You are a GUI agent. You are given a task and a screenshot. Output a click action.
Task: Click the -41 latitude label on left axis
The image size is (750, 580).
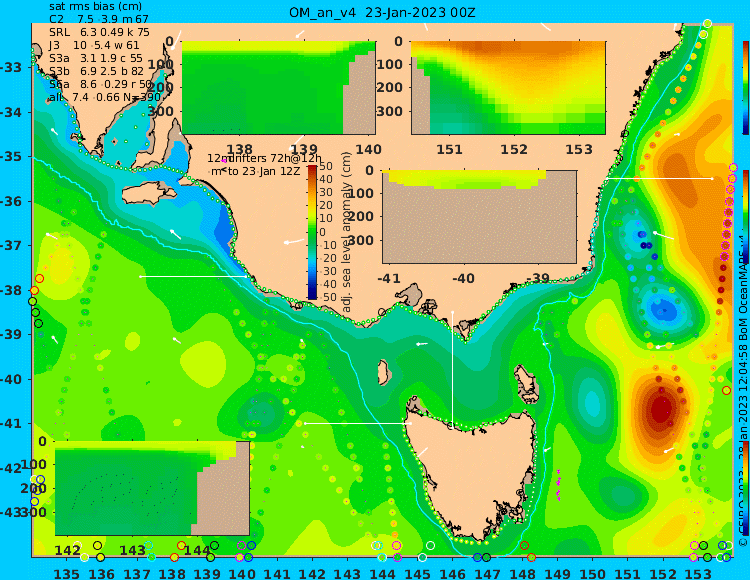(x=11, y=423)
